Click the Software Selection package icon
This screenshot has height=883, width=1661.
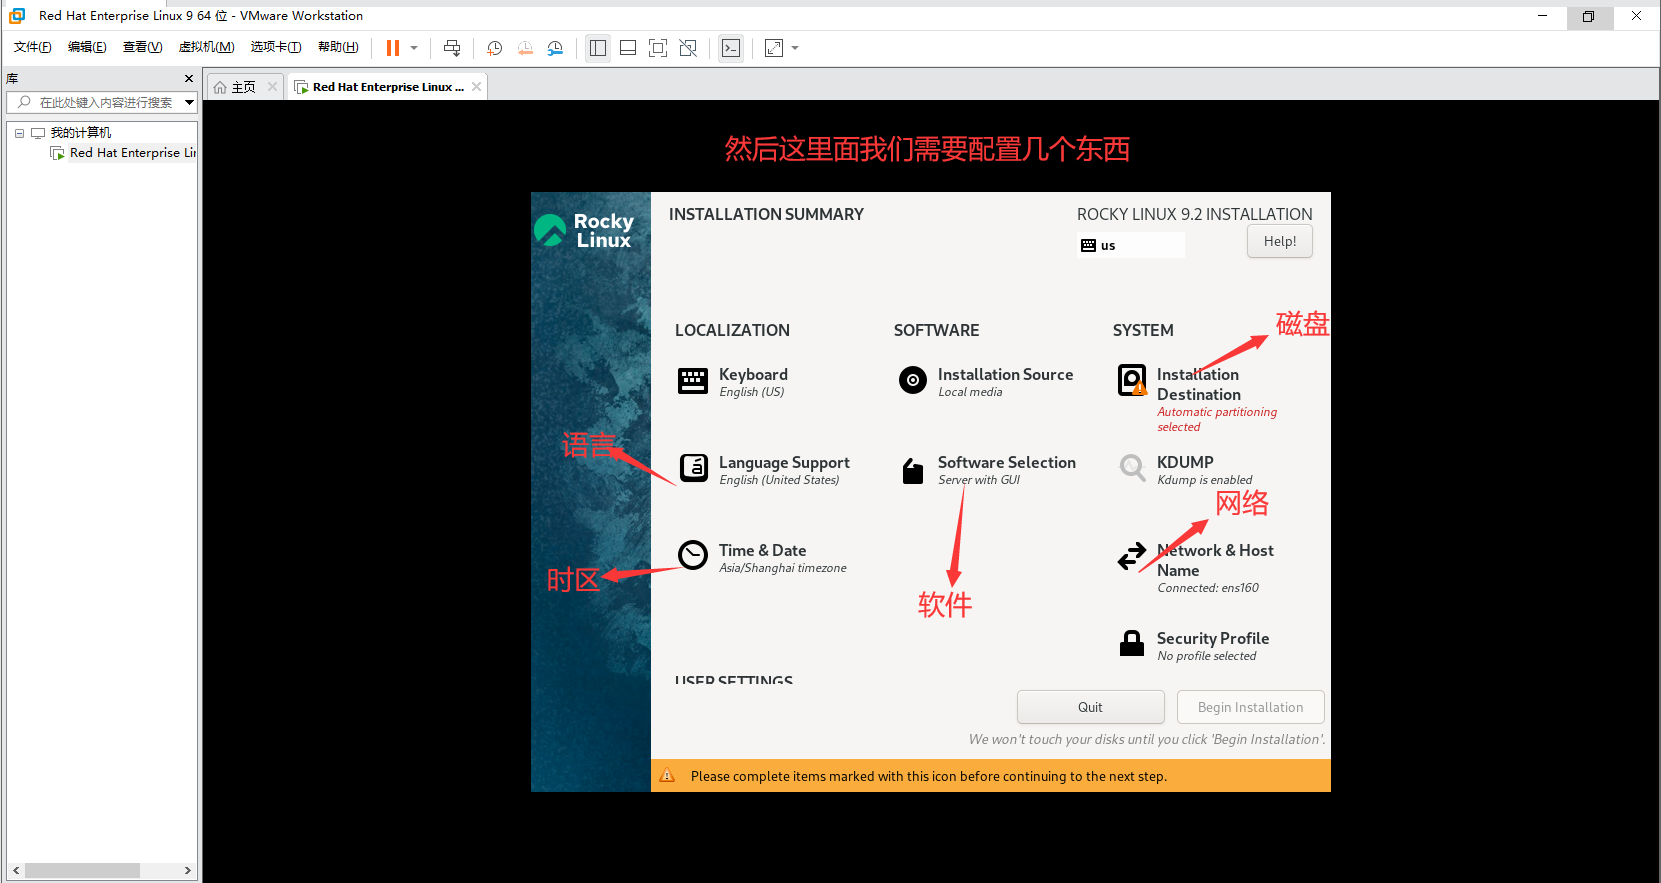click(x=913, y=471)
